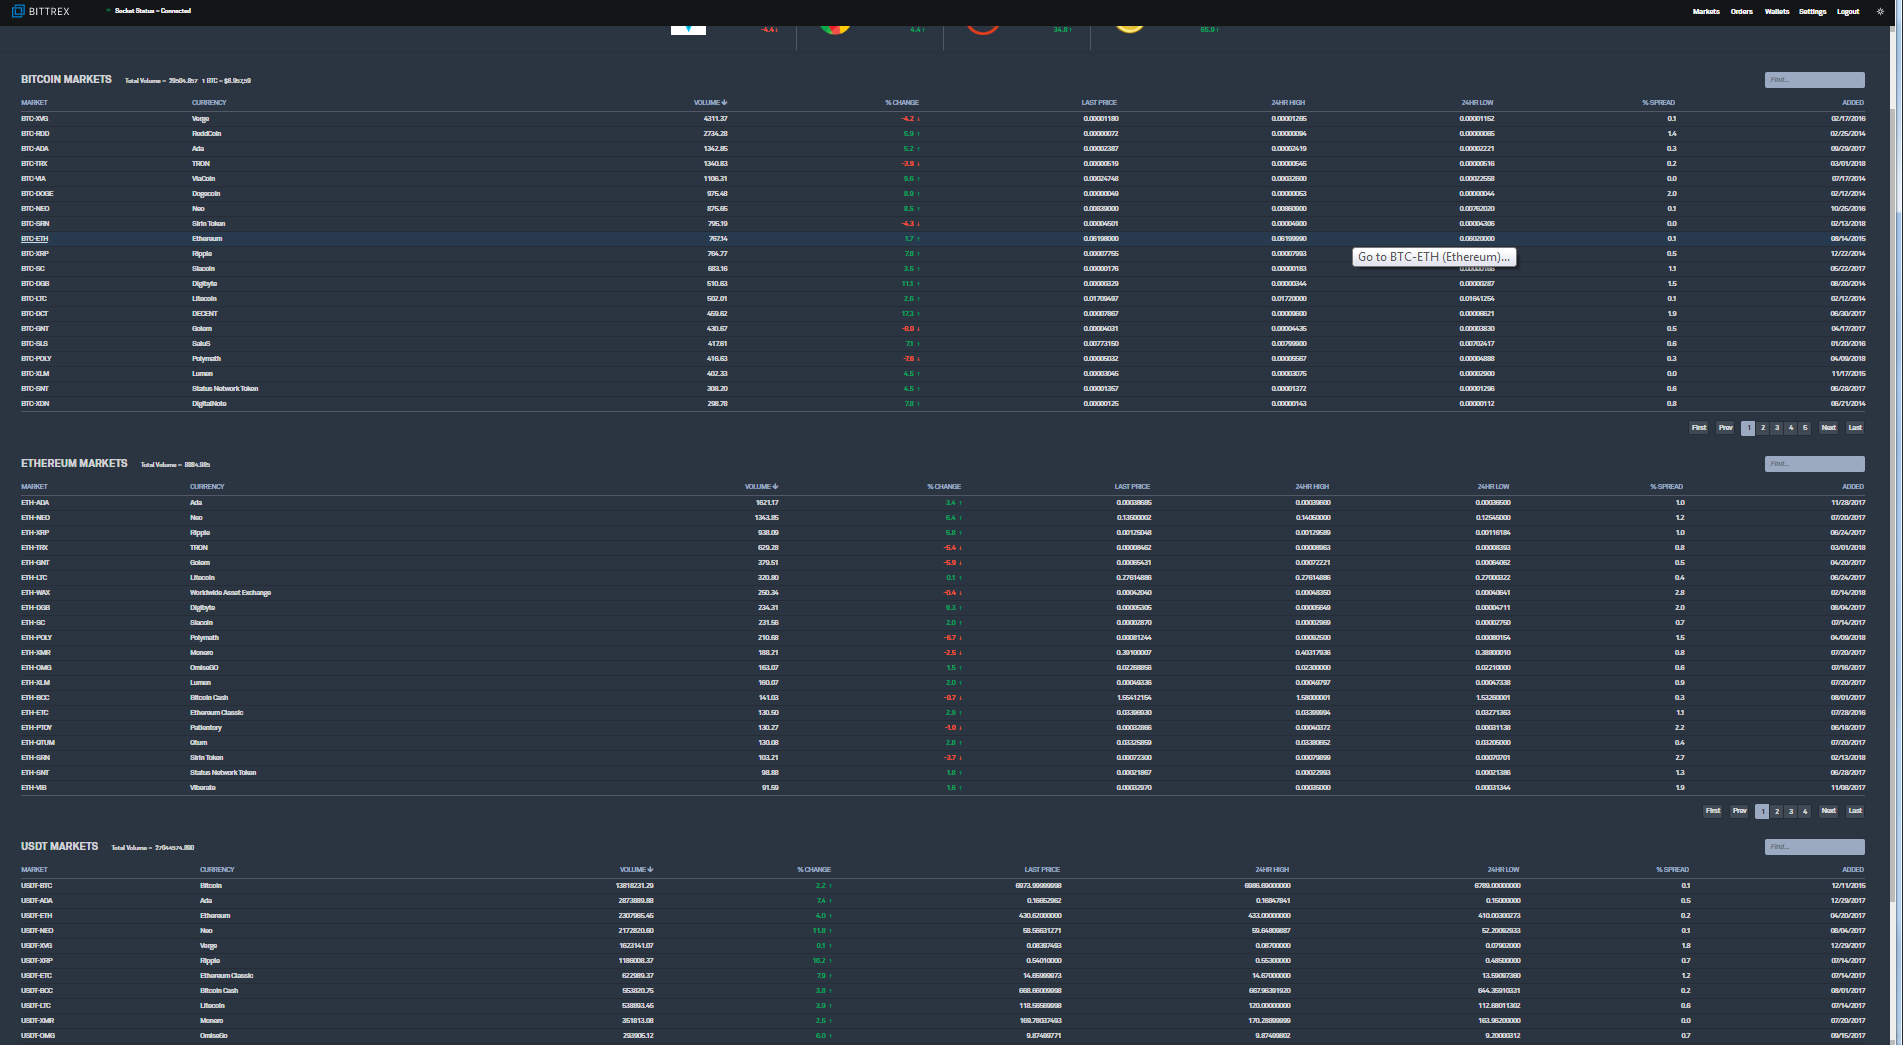Open the Wallets menu
Viewport: 1903px width, 1045px height.
1777,12
